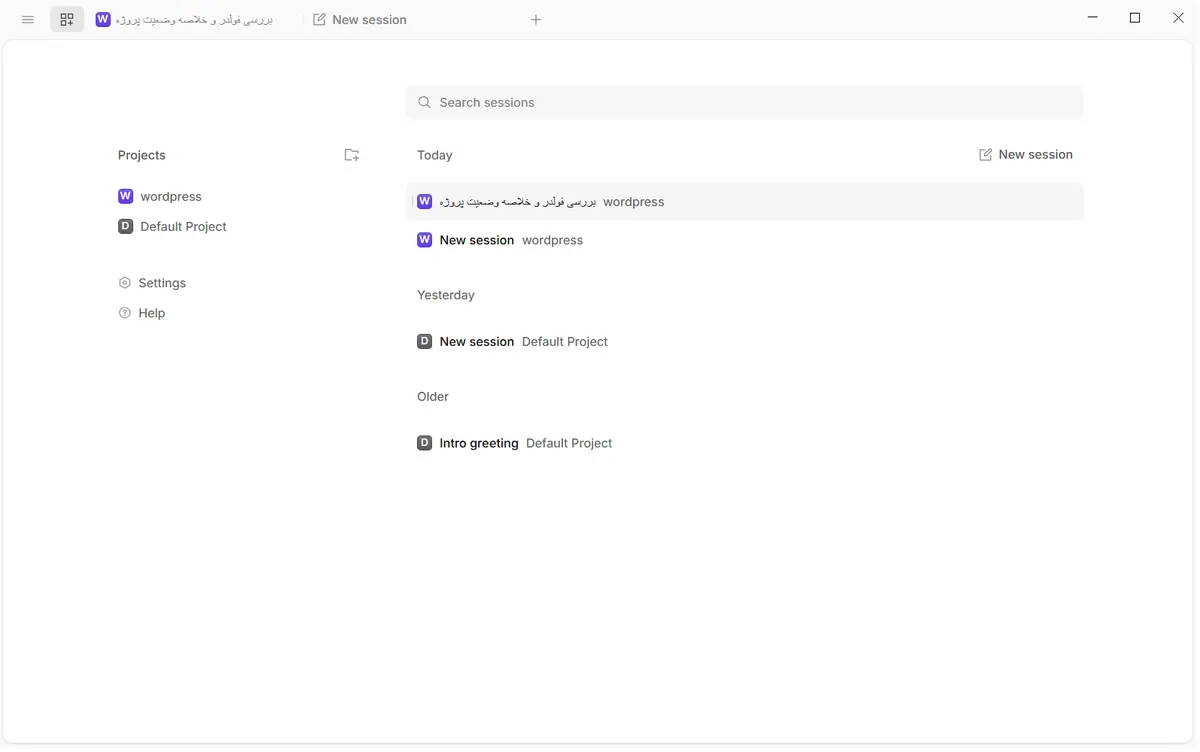The image size is (1200, 752).
Task: Click the sessions grid overview icon
Action: 67,19
